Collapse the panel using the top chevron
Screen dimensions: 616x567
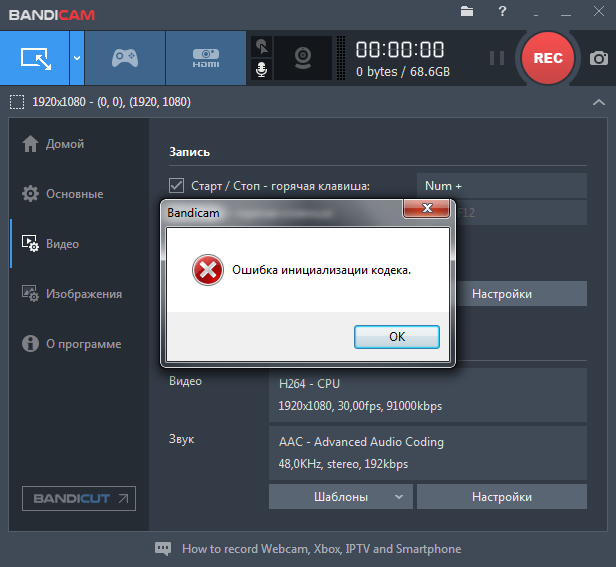point(599,102)
